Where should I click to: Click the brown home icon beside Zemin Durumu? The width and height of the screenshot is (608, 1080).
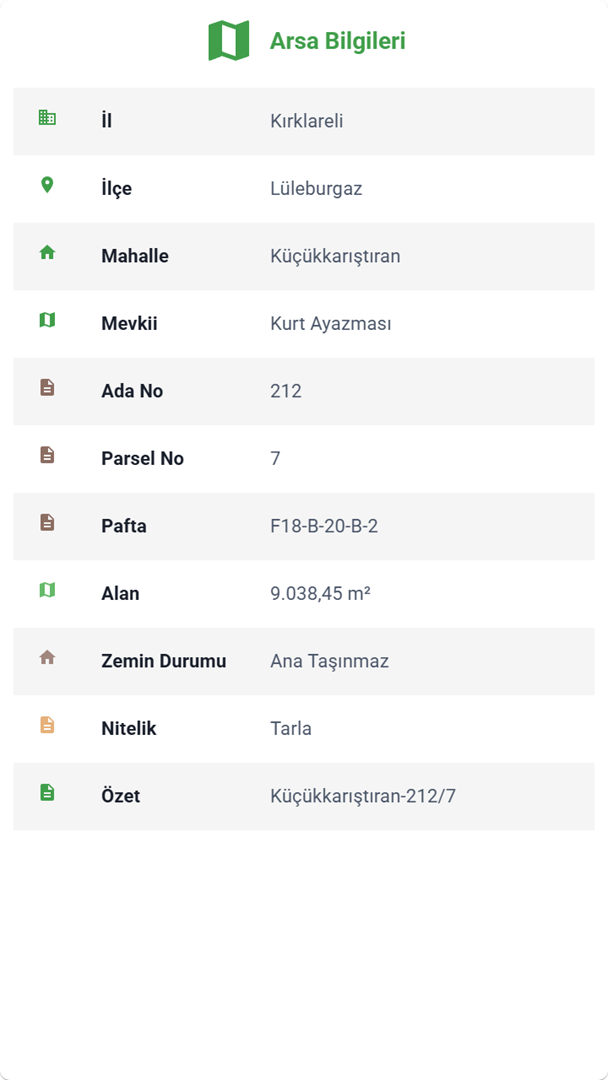pos(47,658)
